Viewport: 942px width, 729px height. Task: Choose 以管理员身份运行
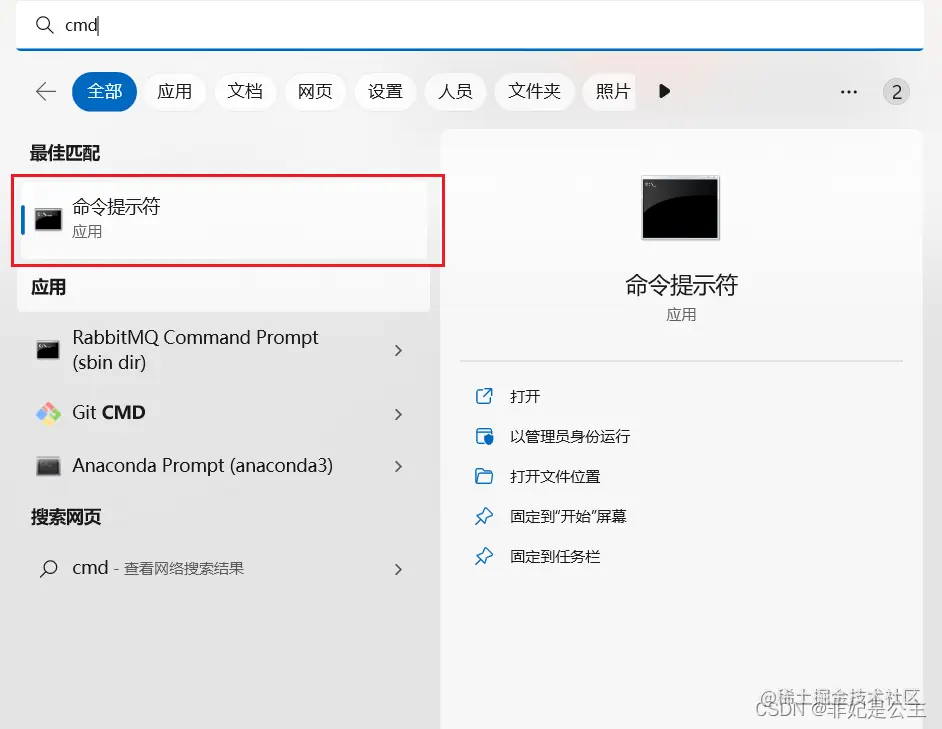[x=570, y=436]
